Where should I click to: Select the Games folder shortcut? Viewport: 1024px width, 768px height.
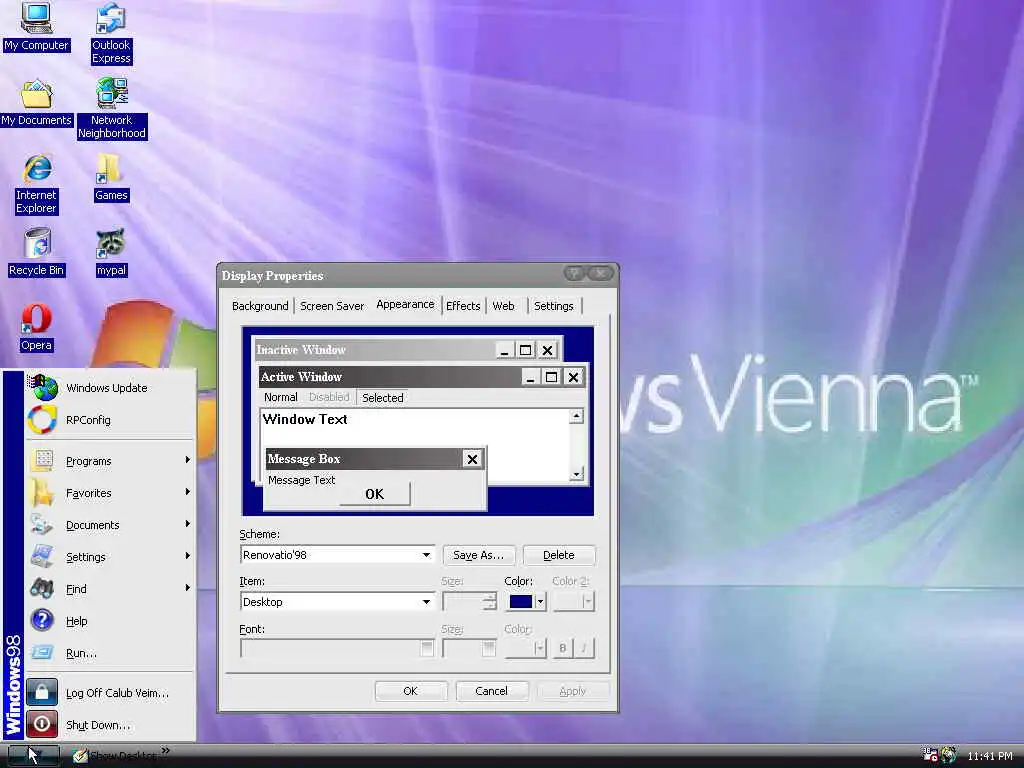111,178
